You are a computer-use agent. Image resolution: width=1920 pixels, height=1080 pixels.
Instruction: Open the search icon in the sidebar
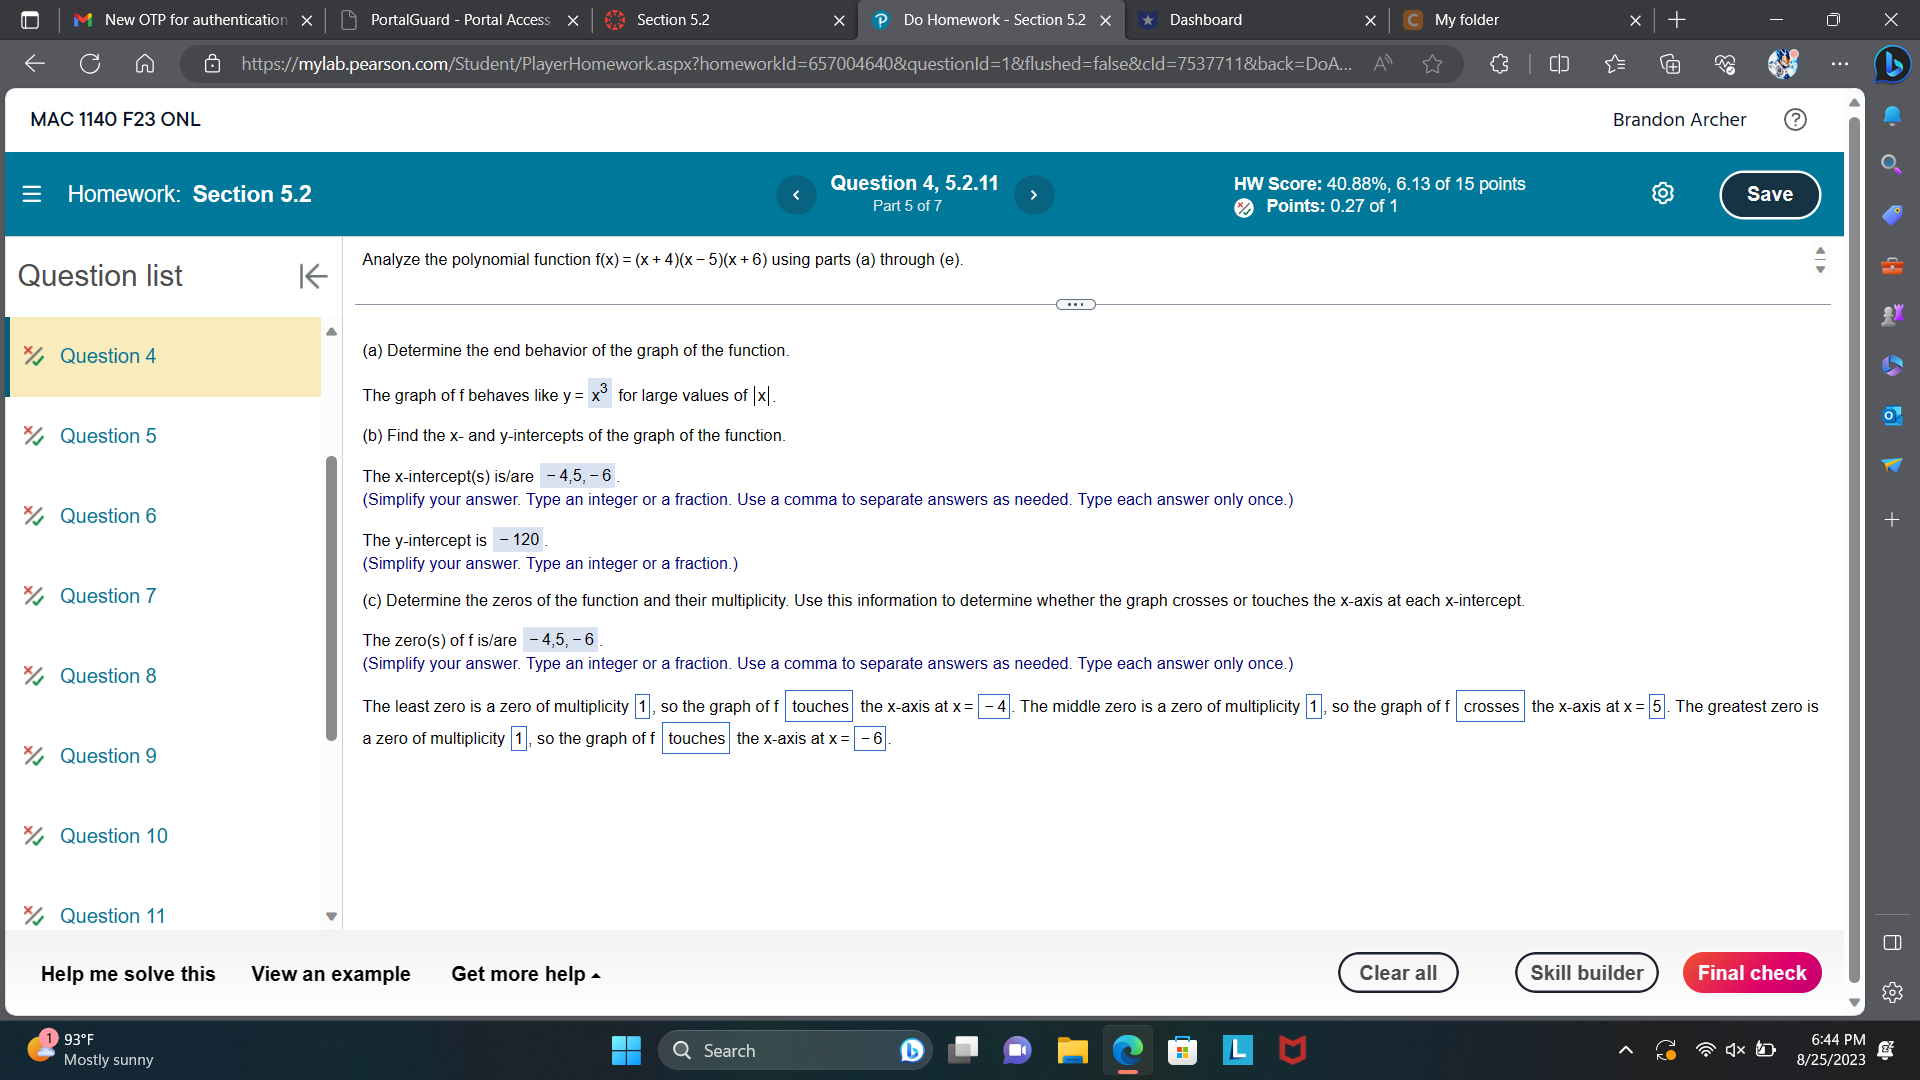click(x=1892, y=164)
